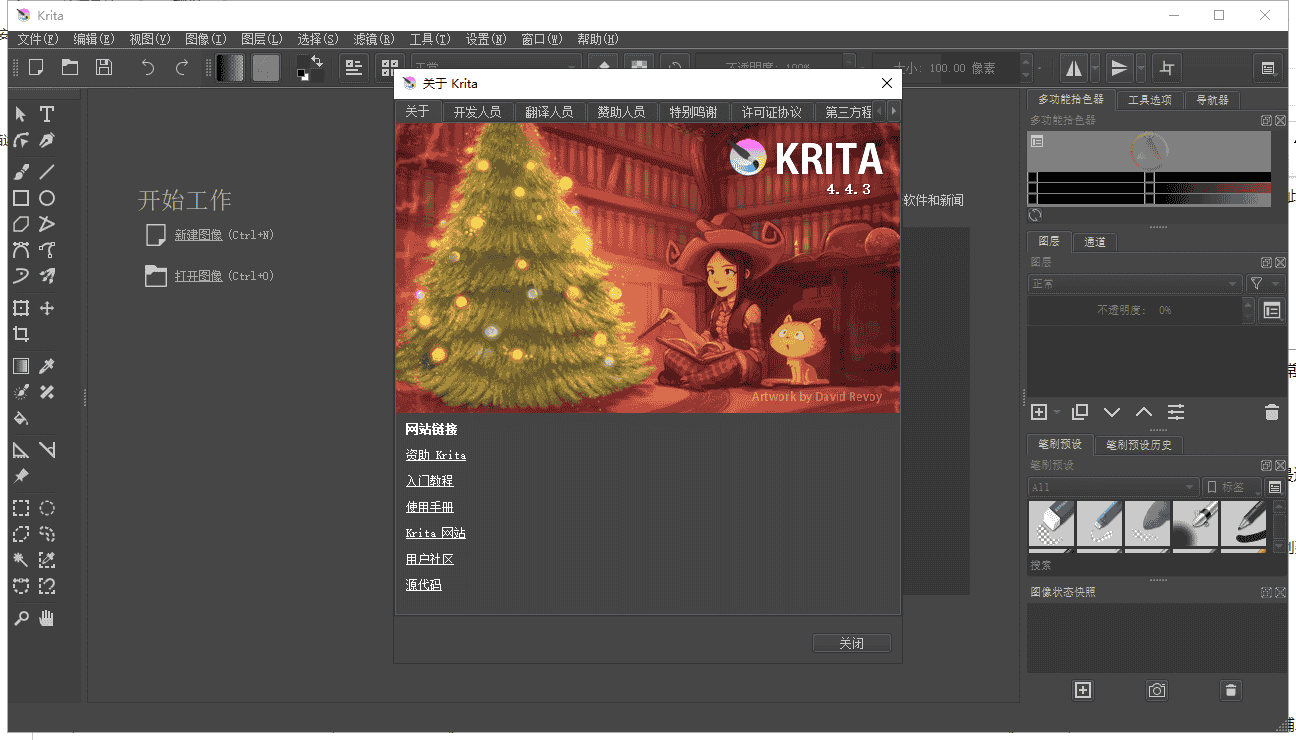This screenshot has height=740, width=1296.
Task: Click the camera icon in 图像状态快照 docker
Action: point(1156,690)
